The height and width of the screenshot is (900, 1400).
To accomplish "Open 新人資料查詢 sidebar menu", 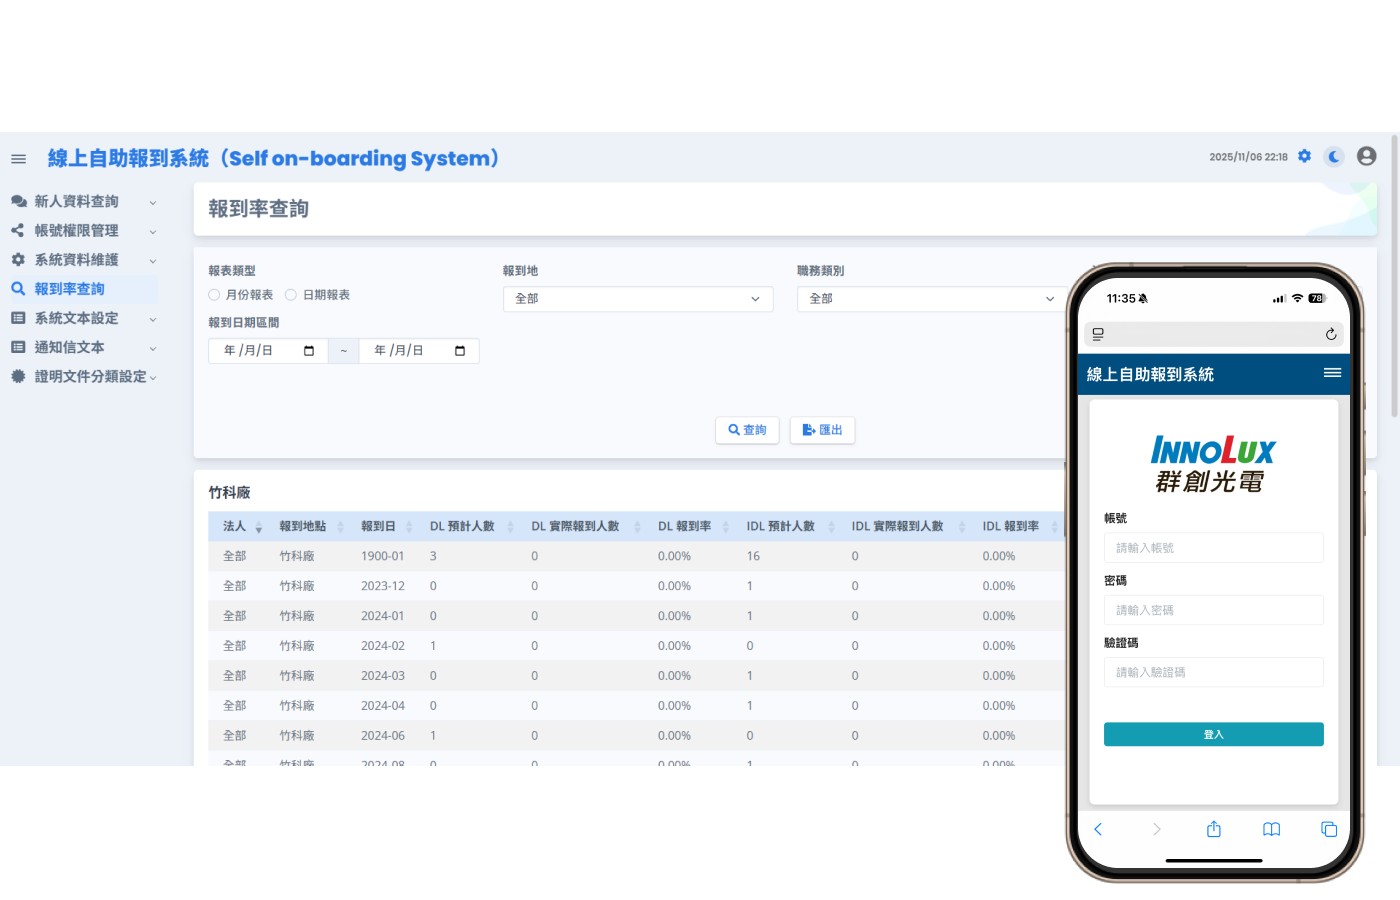I will pos(83,202).
